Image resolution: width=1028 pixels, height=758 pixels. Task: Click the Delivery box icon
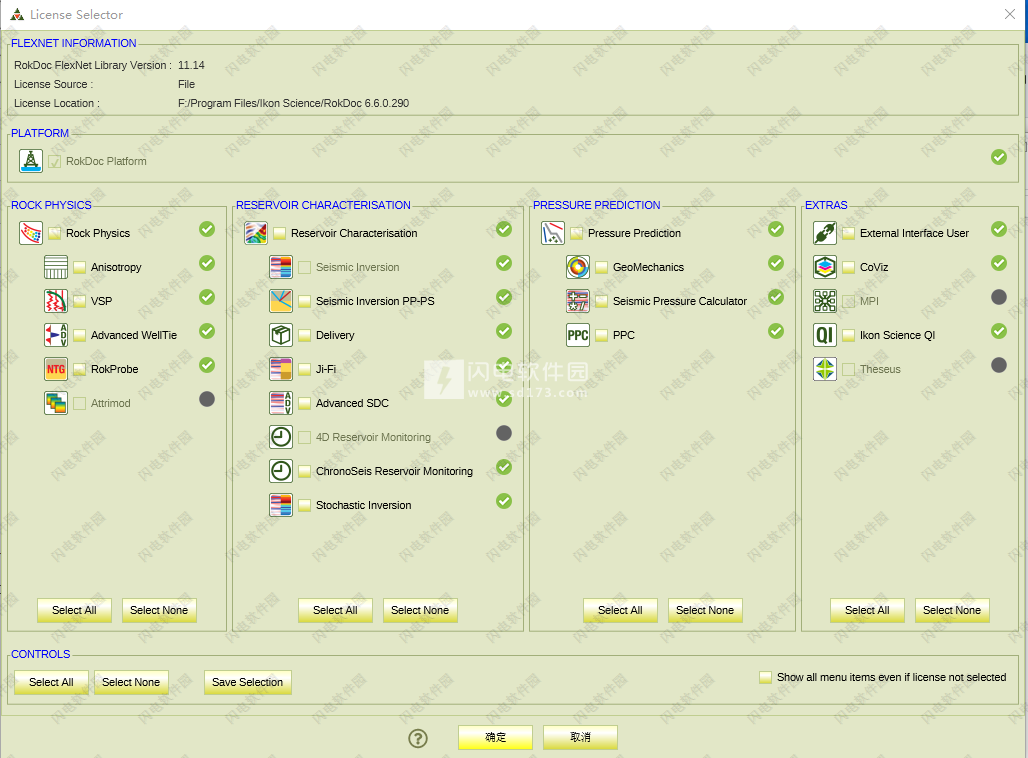tap(281, 335)
